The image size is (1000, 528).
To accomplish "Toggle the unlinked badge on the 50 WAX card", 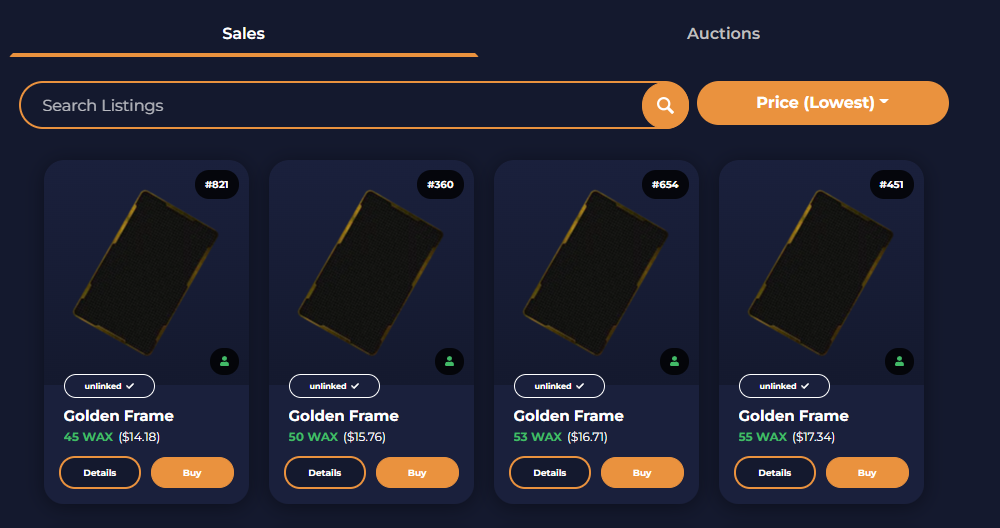I will coord(334,386).
